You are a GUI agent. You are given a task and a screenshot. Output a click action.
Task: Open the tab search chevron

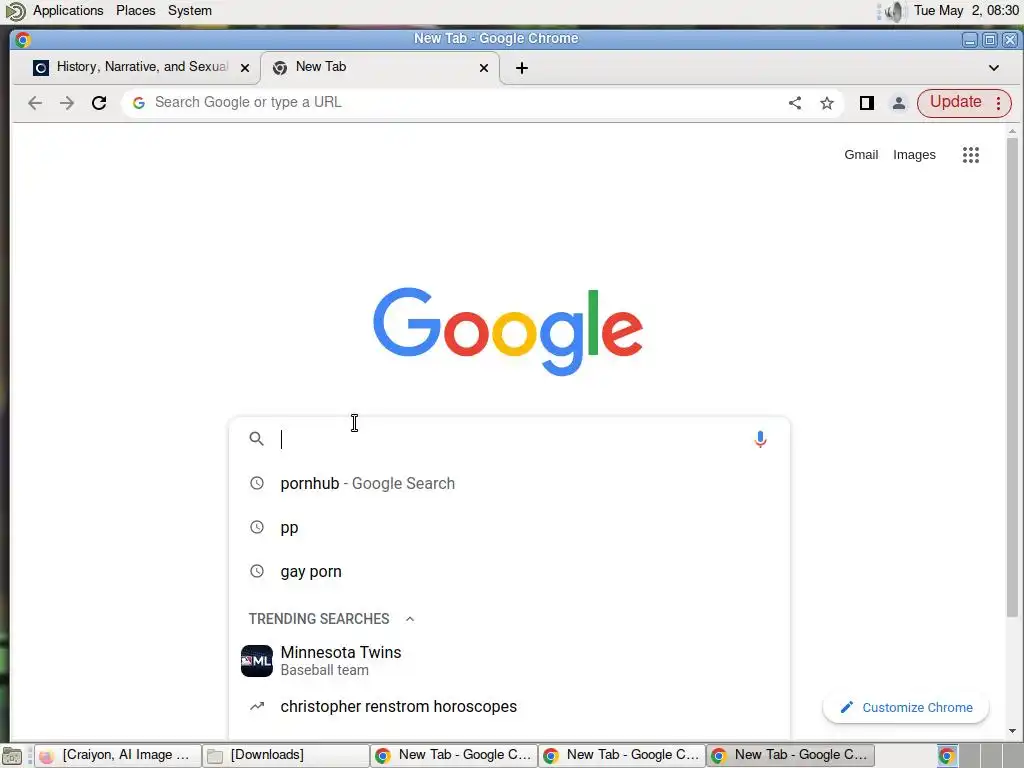click(x=993, y=68)
